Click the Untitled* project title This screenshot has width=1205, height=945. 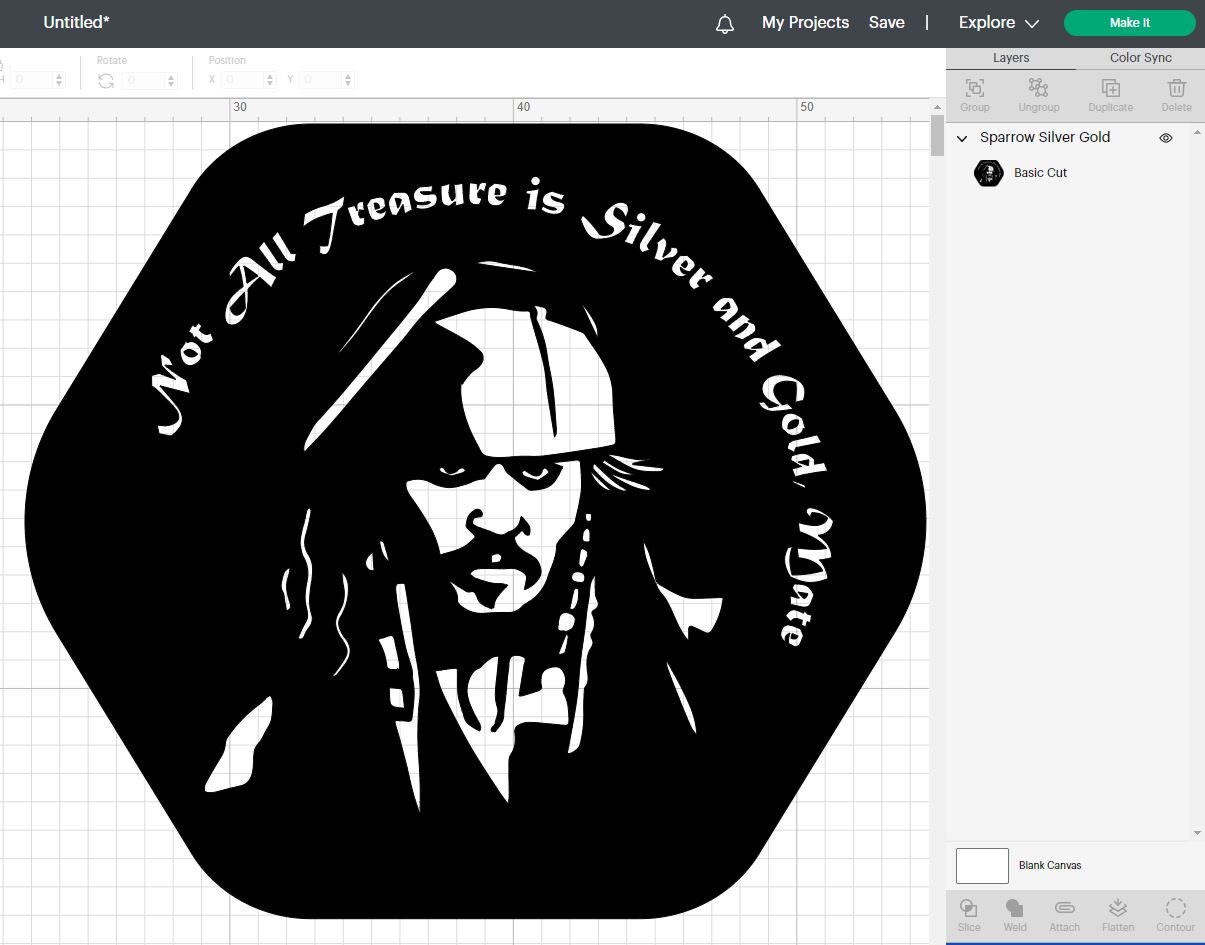(x=76, y=22)
